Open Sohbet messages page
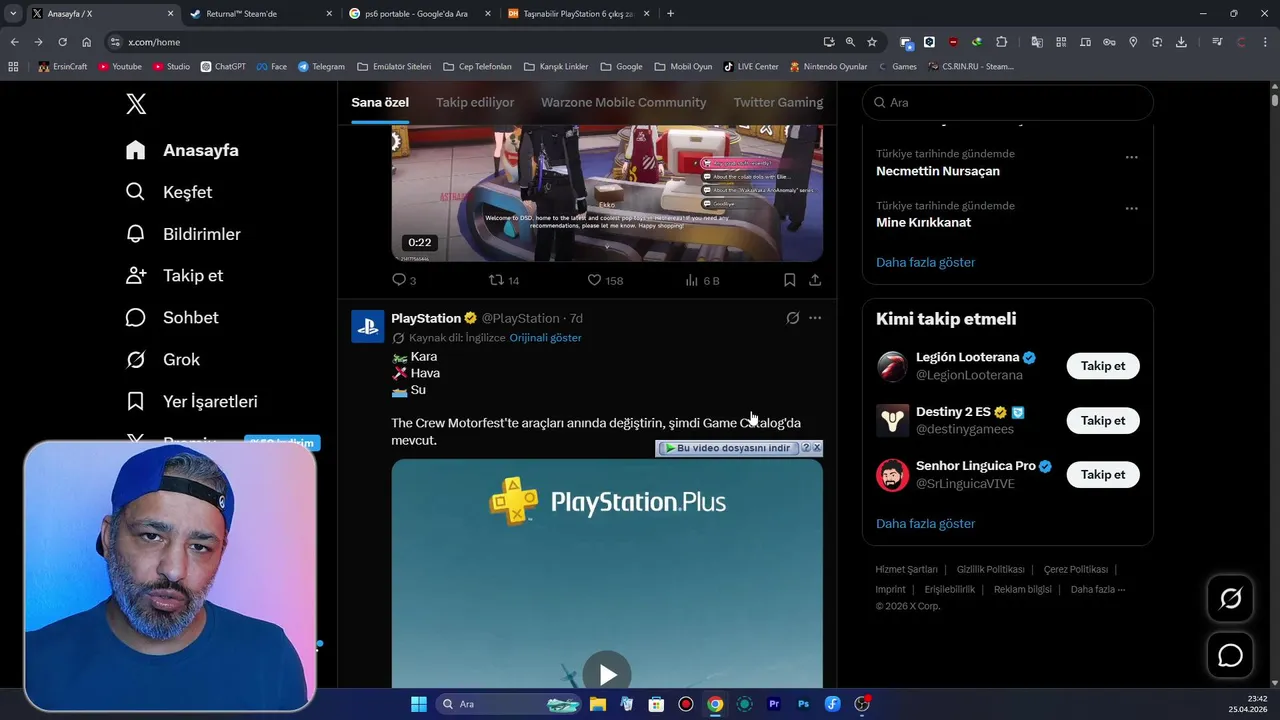 [172, 317]
